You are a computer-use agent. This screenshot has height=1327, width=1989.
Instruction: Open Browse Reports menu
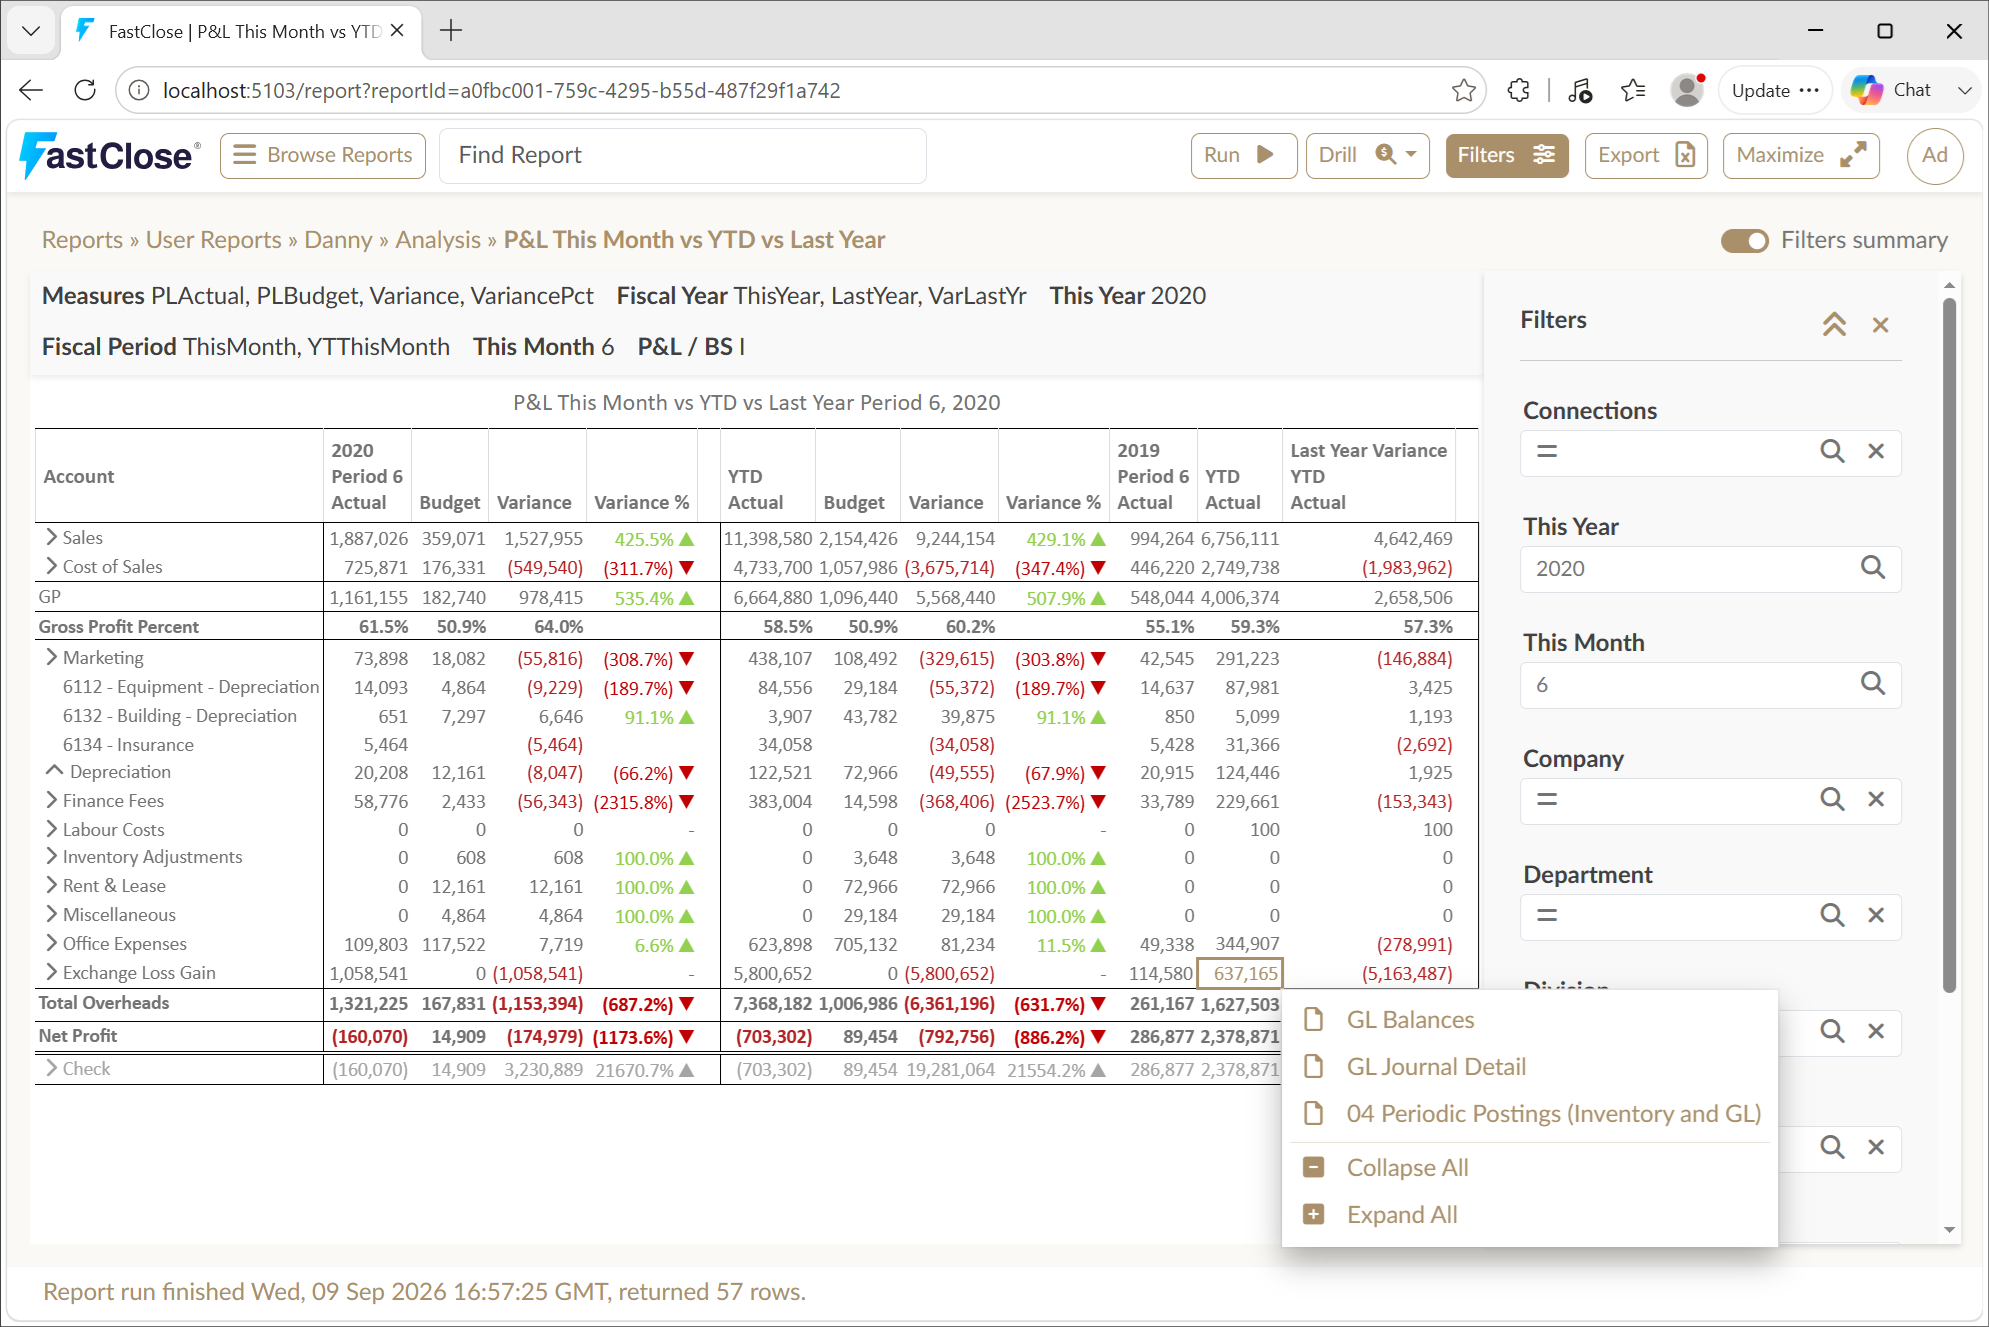click(322, 155)
